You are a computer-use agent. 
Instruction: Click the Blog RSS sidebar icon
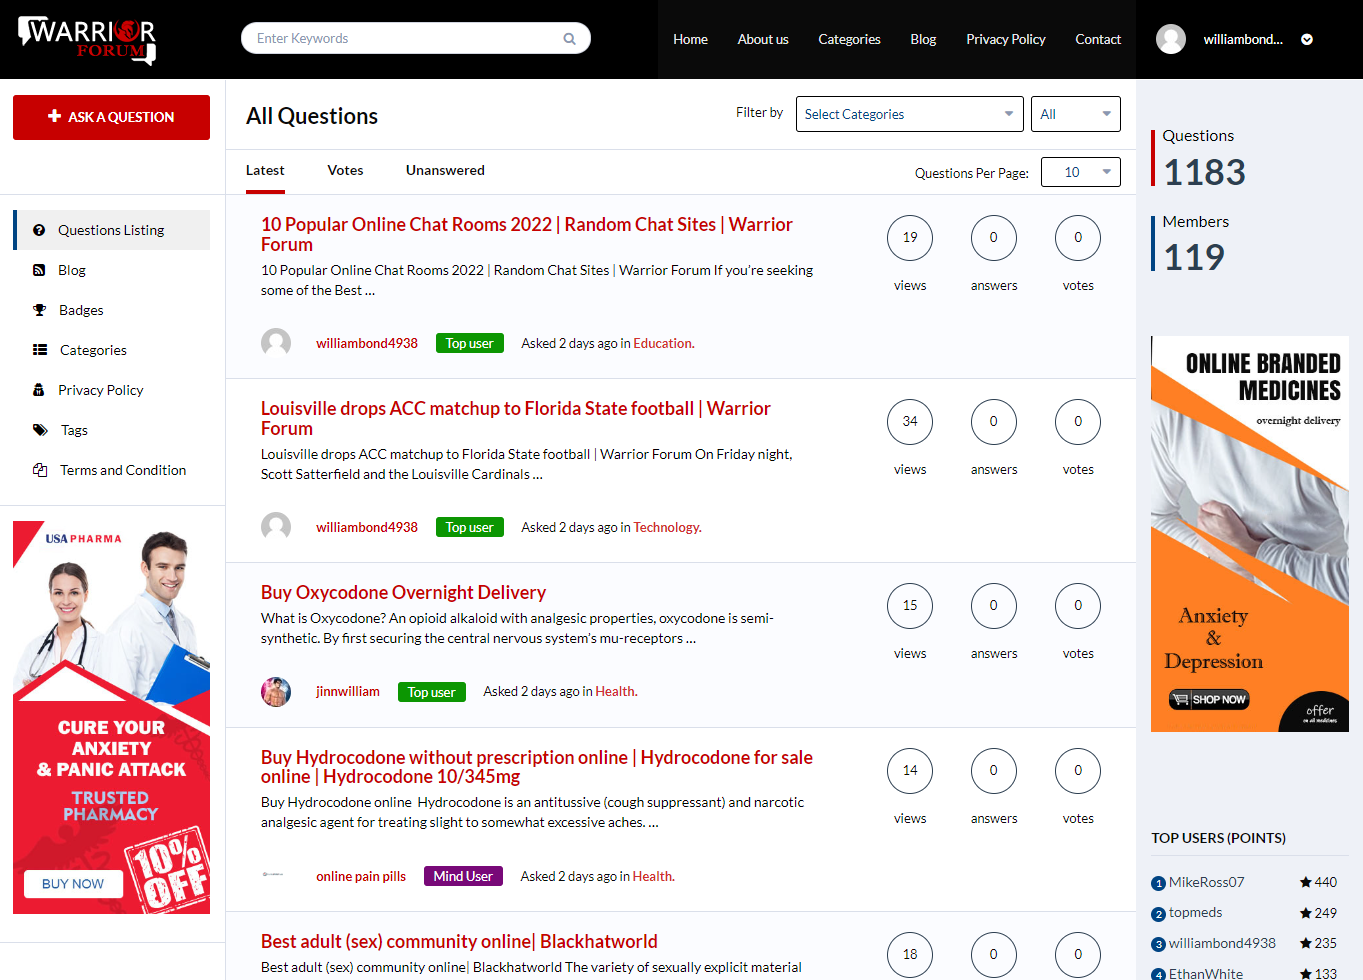pos(39,270)
